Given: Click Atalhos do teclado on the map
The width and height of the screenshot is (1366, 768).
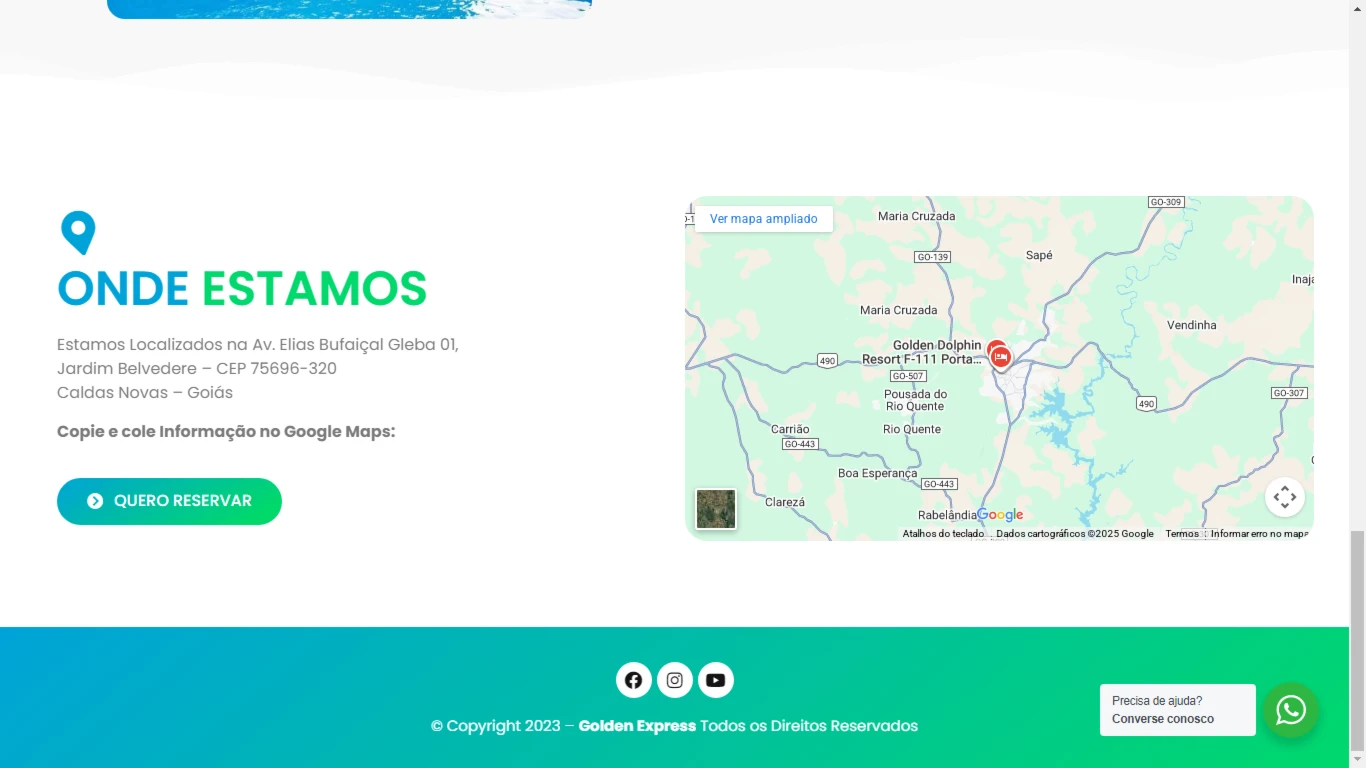Looking at the screenshot, I should (943, 534).
